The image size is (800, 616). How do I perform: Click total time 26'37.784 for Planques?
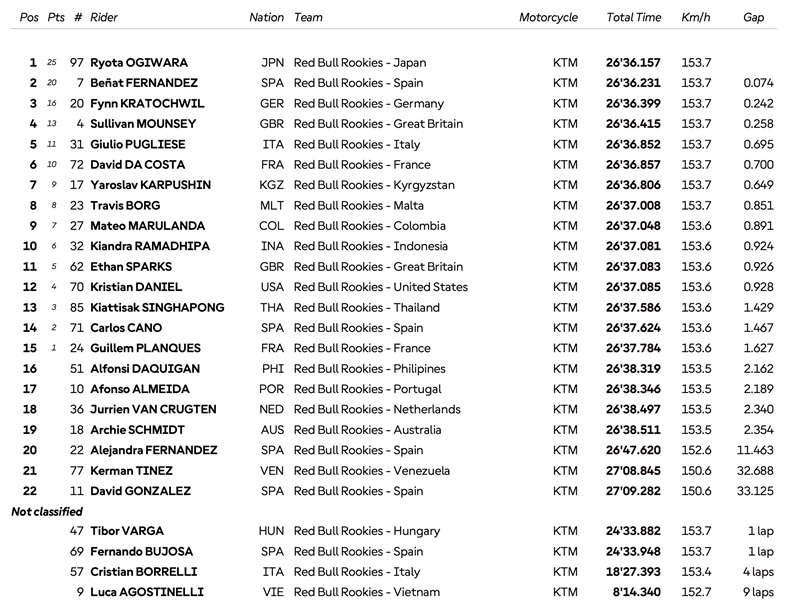pyautogui.click(x=633, y=348)
